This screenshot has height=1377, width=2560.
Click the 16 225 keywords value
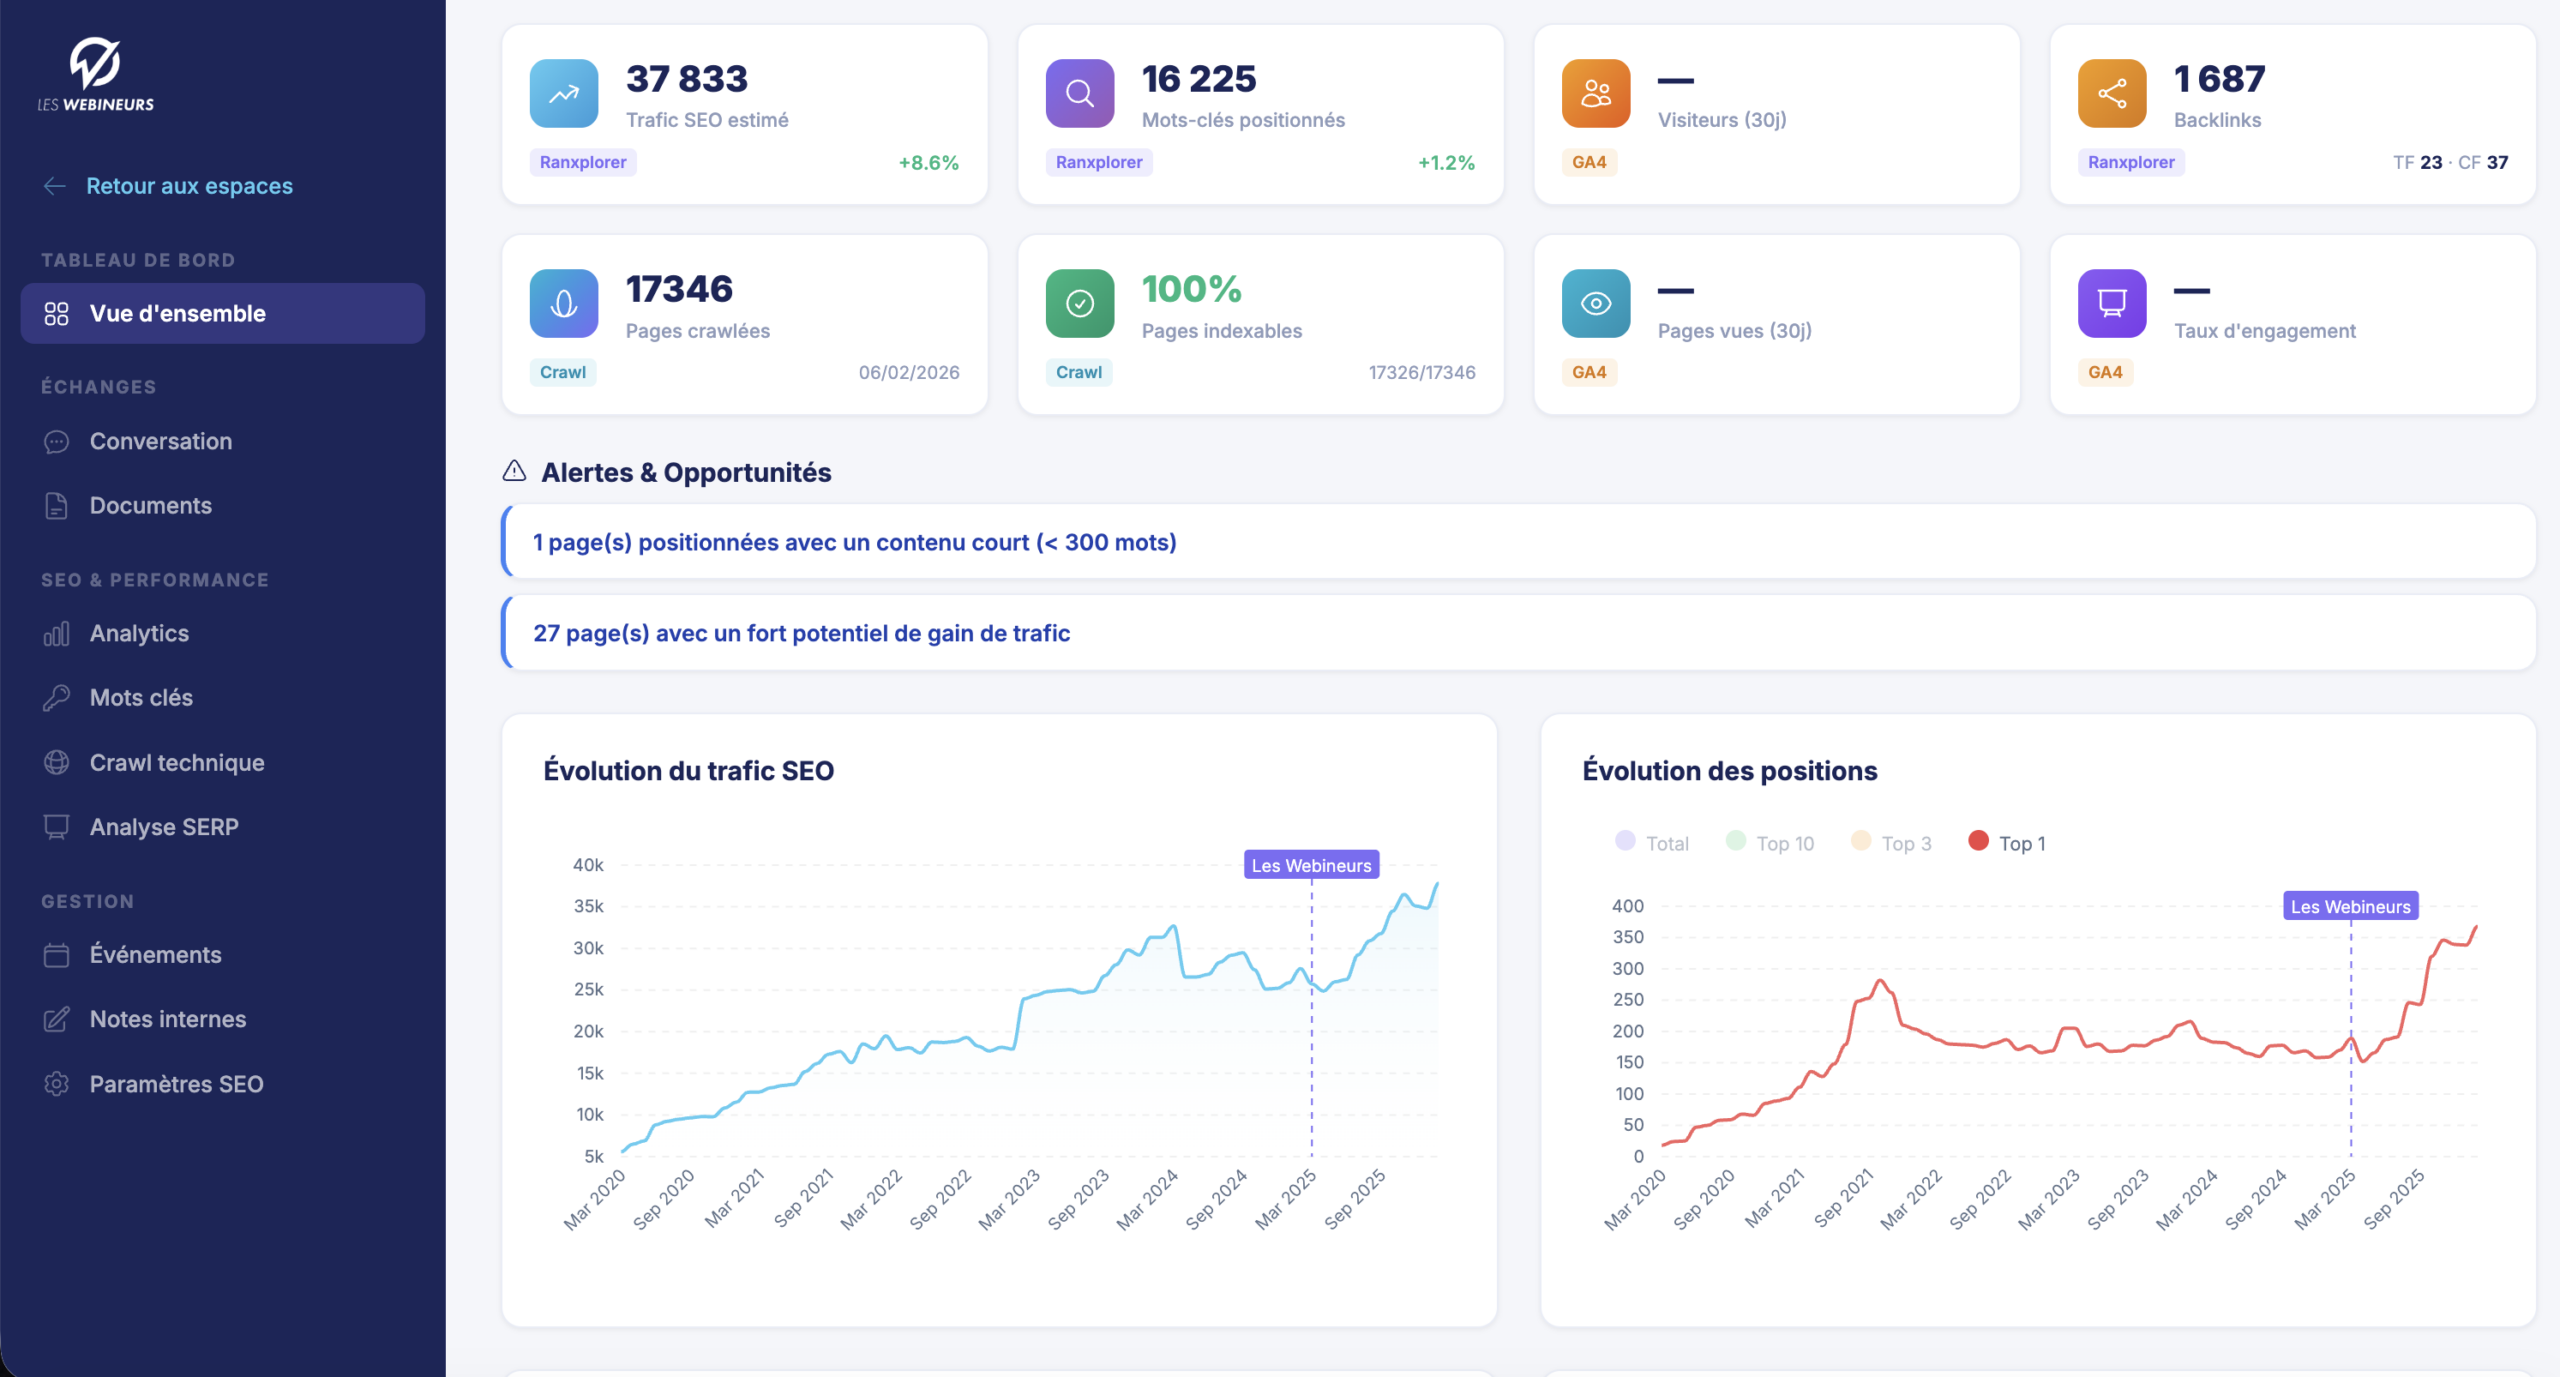pyautogui.click(x=1199, y=79)
